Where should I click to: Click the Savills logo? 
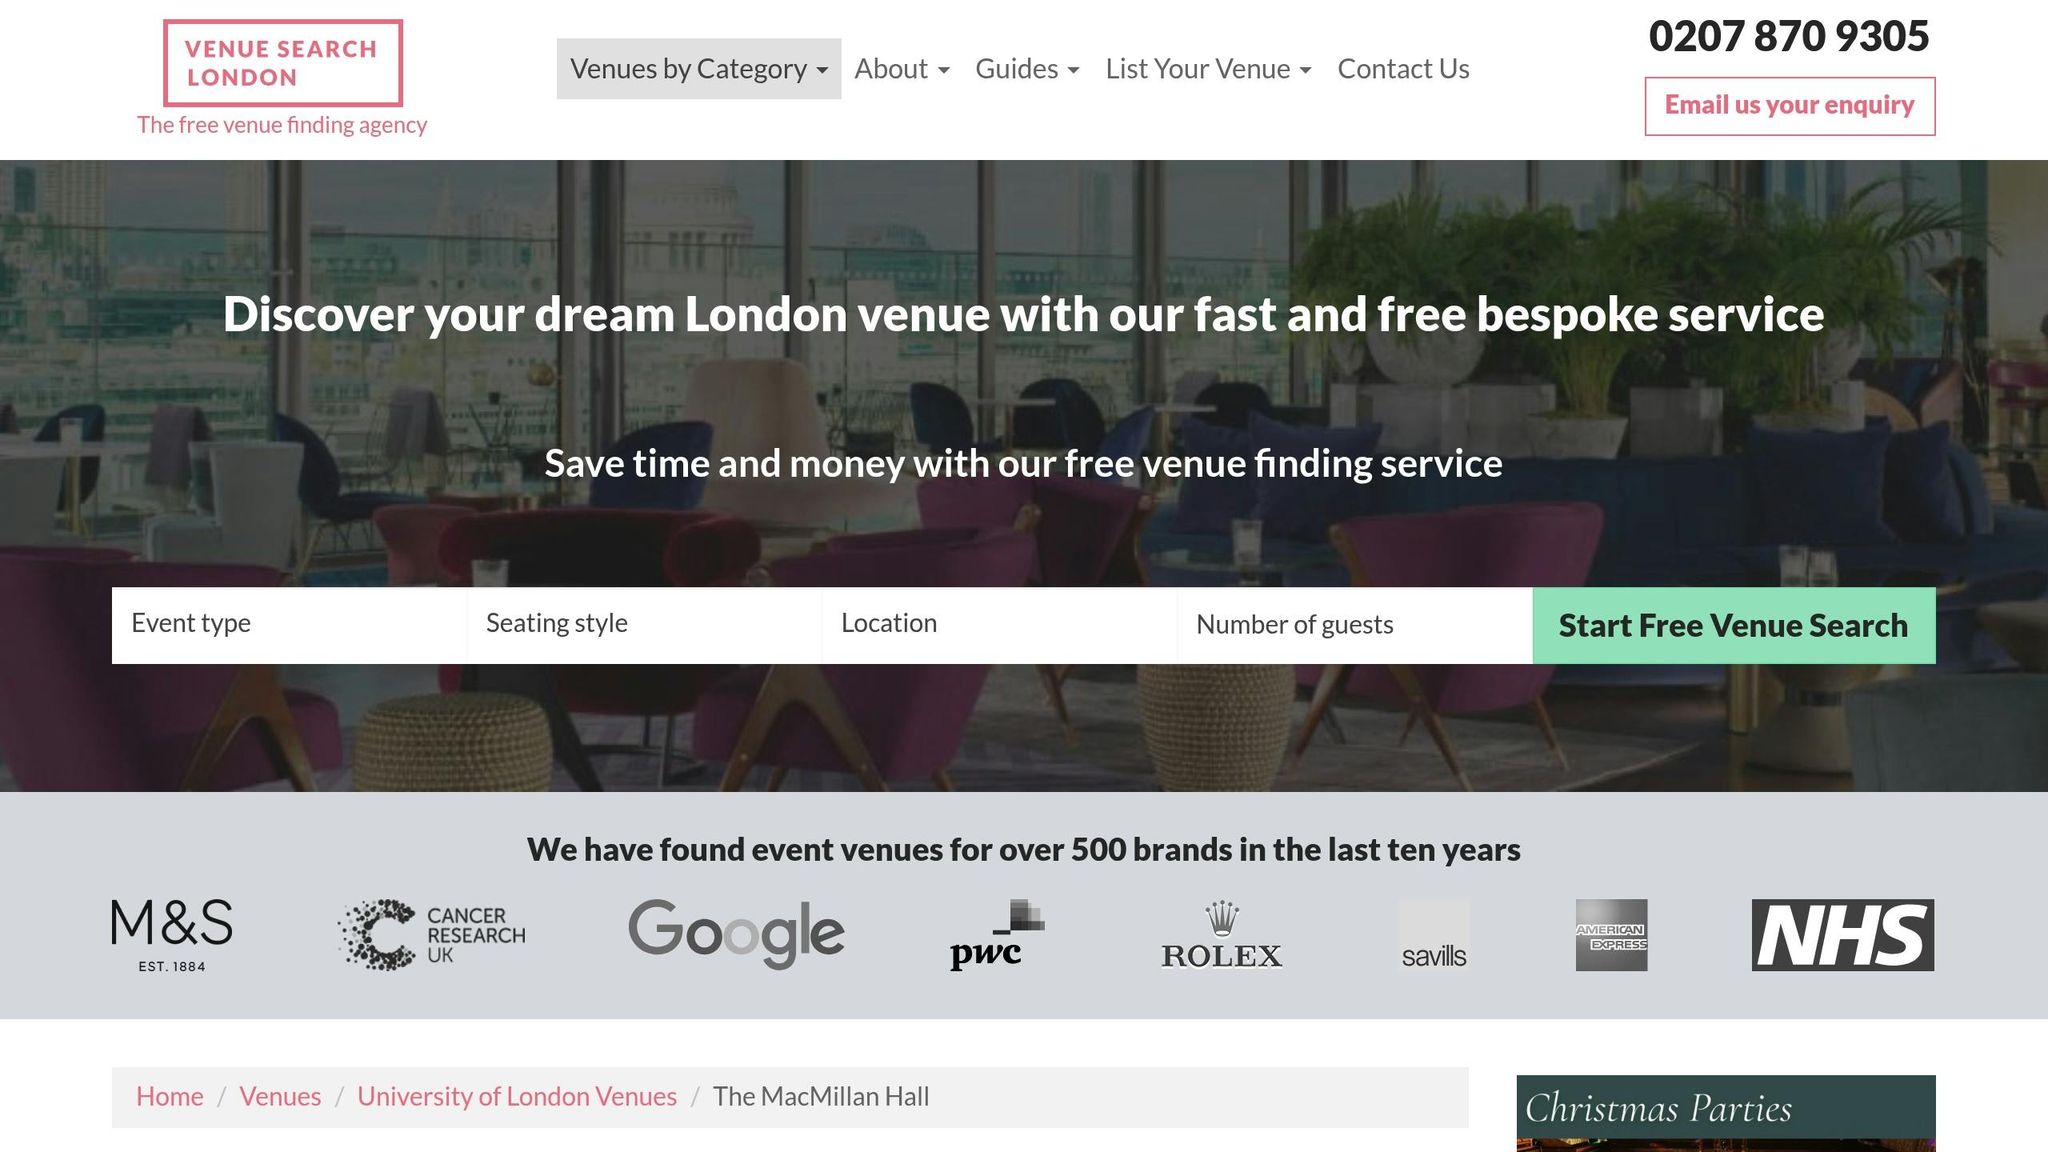1433,935
